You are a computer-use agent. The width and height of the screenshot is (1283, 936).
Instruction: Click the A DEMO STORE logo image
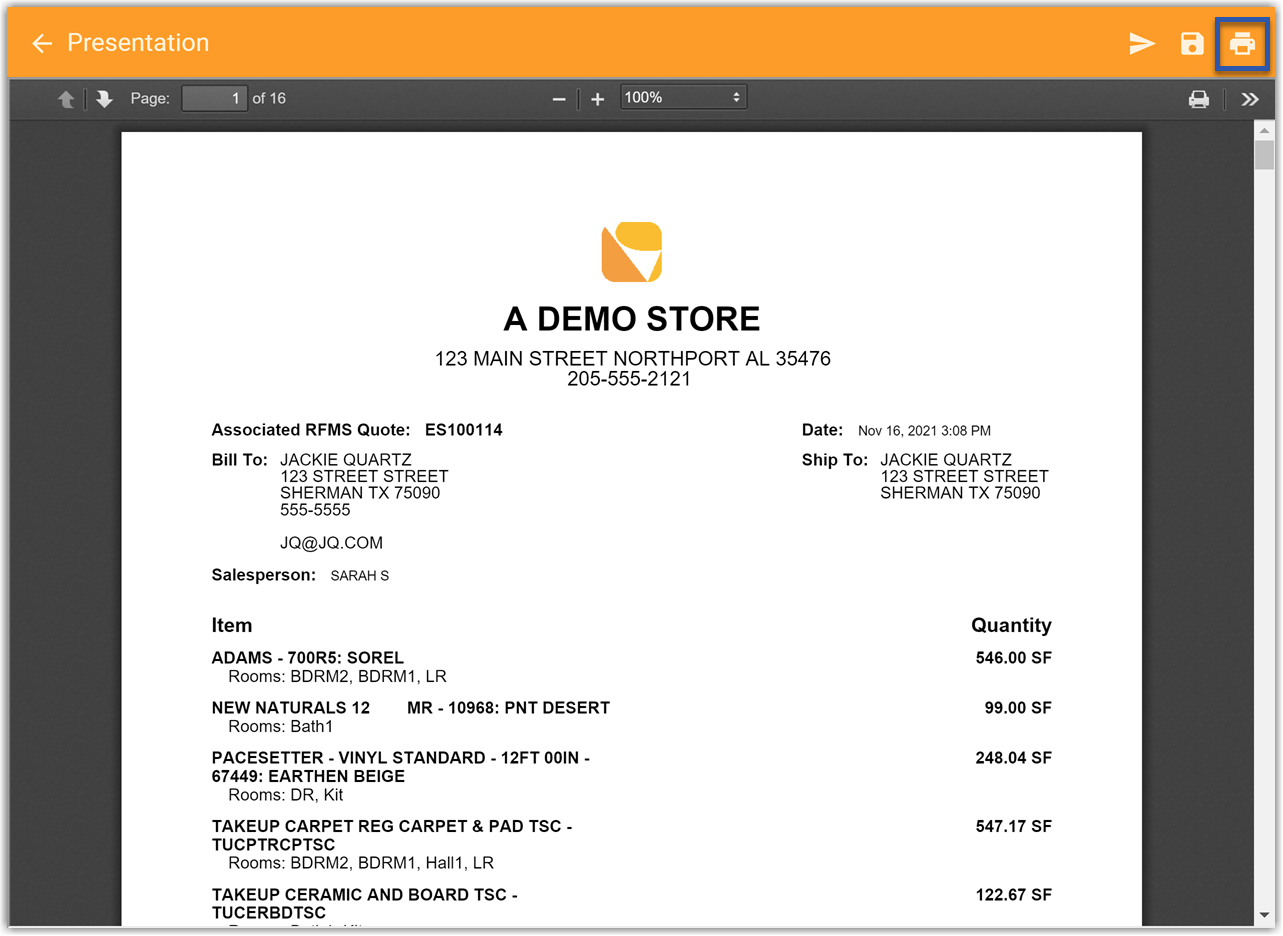tap(631, 252)
